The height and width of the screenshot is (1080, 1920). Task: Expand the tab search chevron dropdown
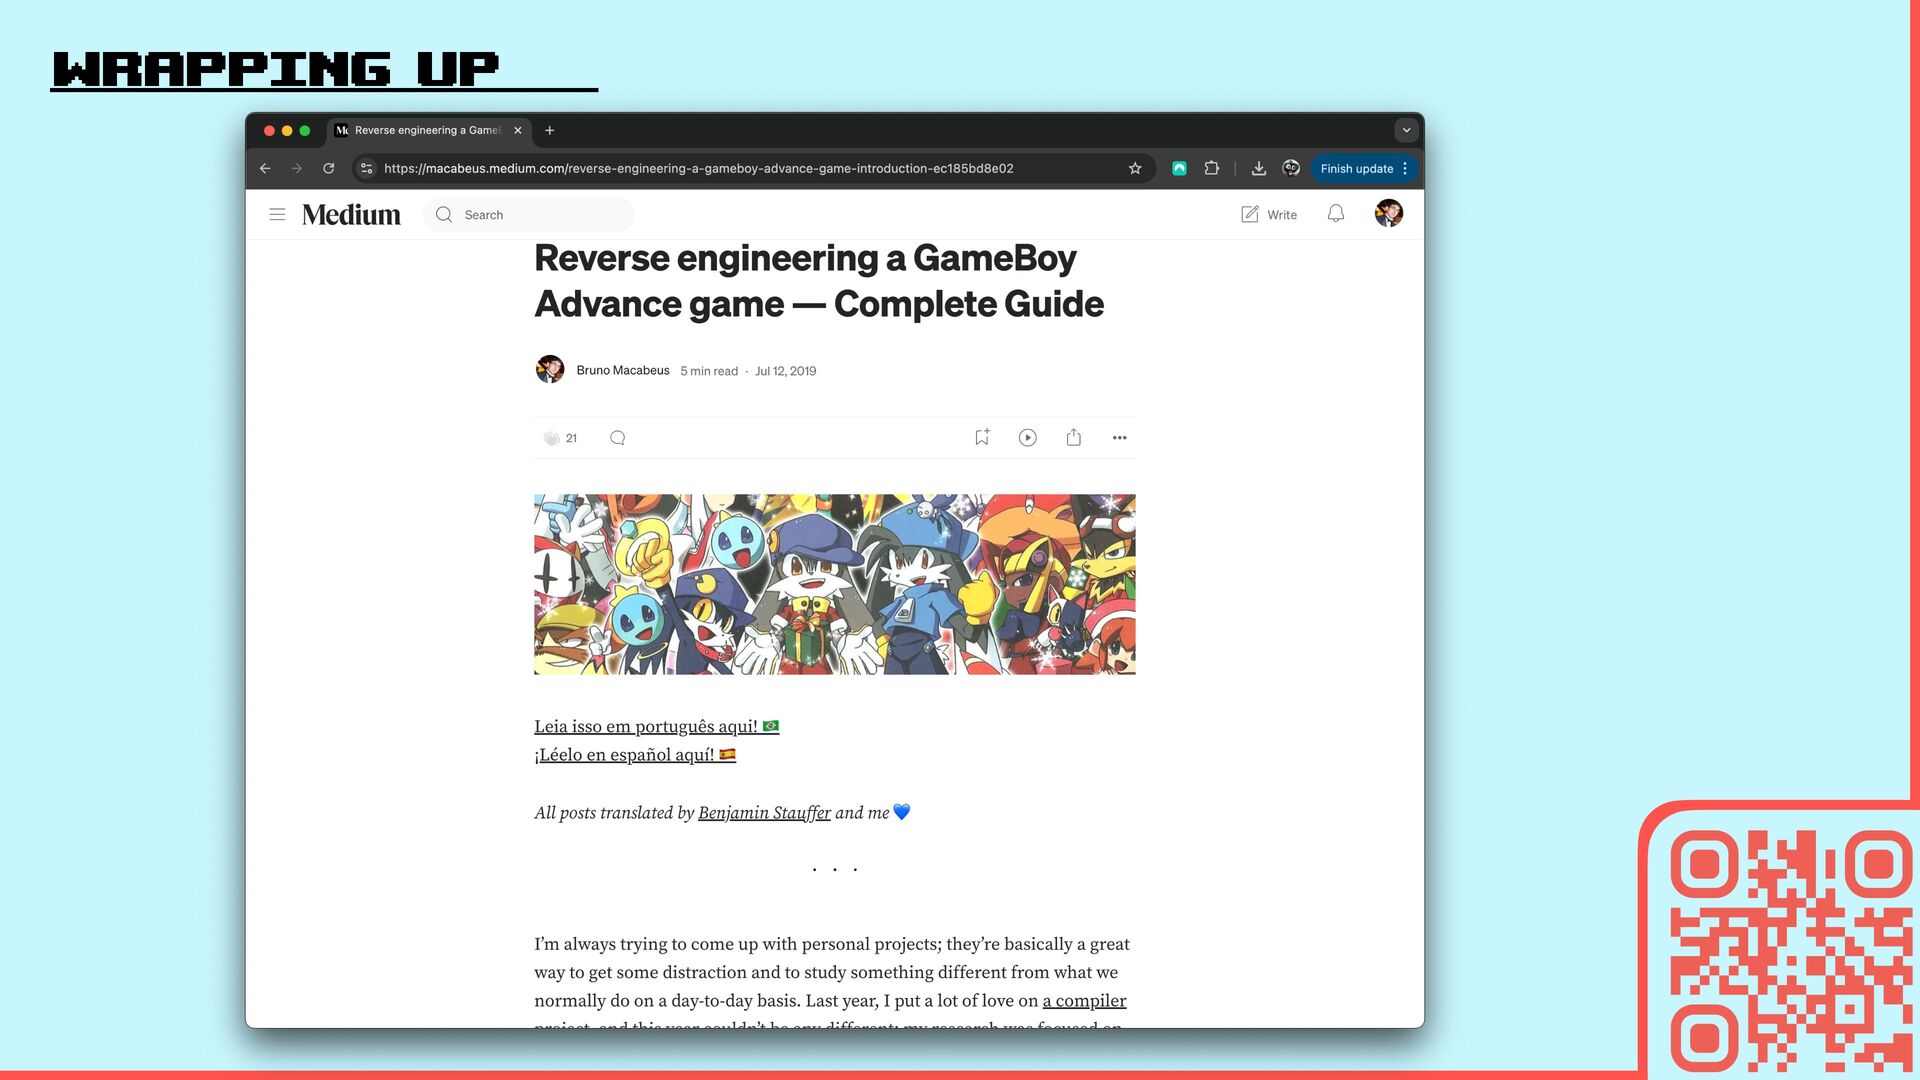(x=1406, y=130)
